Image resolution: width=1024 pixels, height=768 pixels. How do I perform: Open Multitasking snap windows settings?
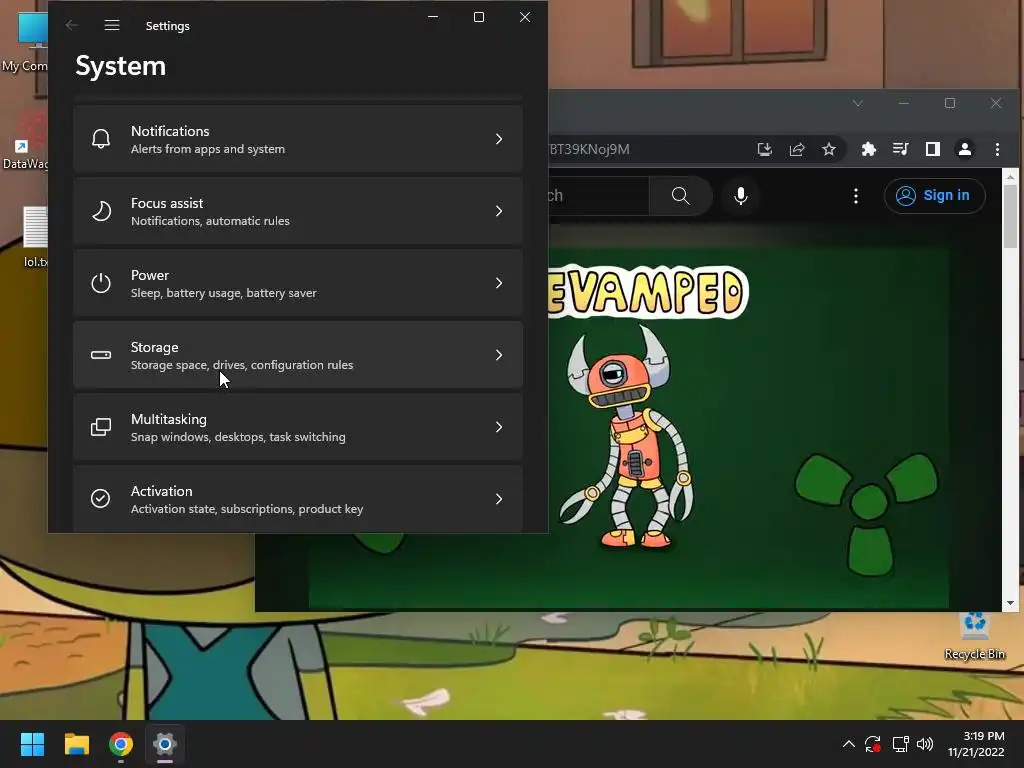pyautogui.click(x=298, y=427)
